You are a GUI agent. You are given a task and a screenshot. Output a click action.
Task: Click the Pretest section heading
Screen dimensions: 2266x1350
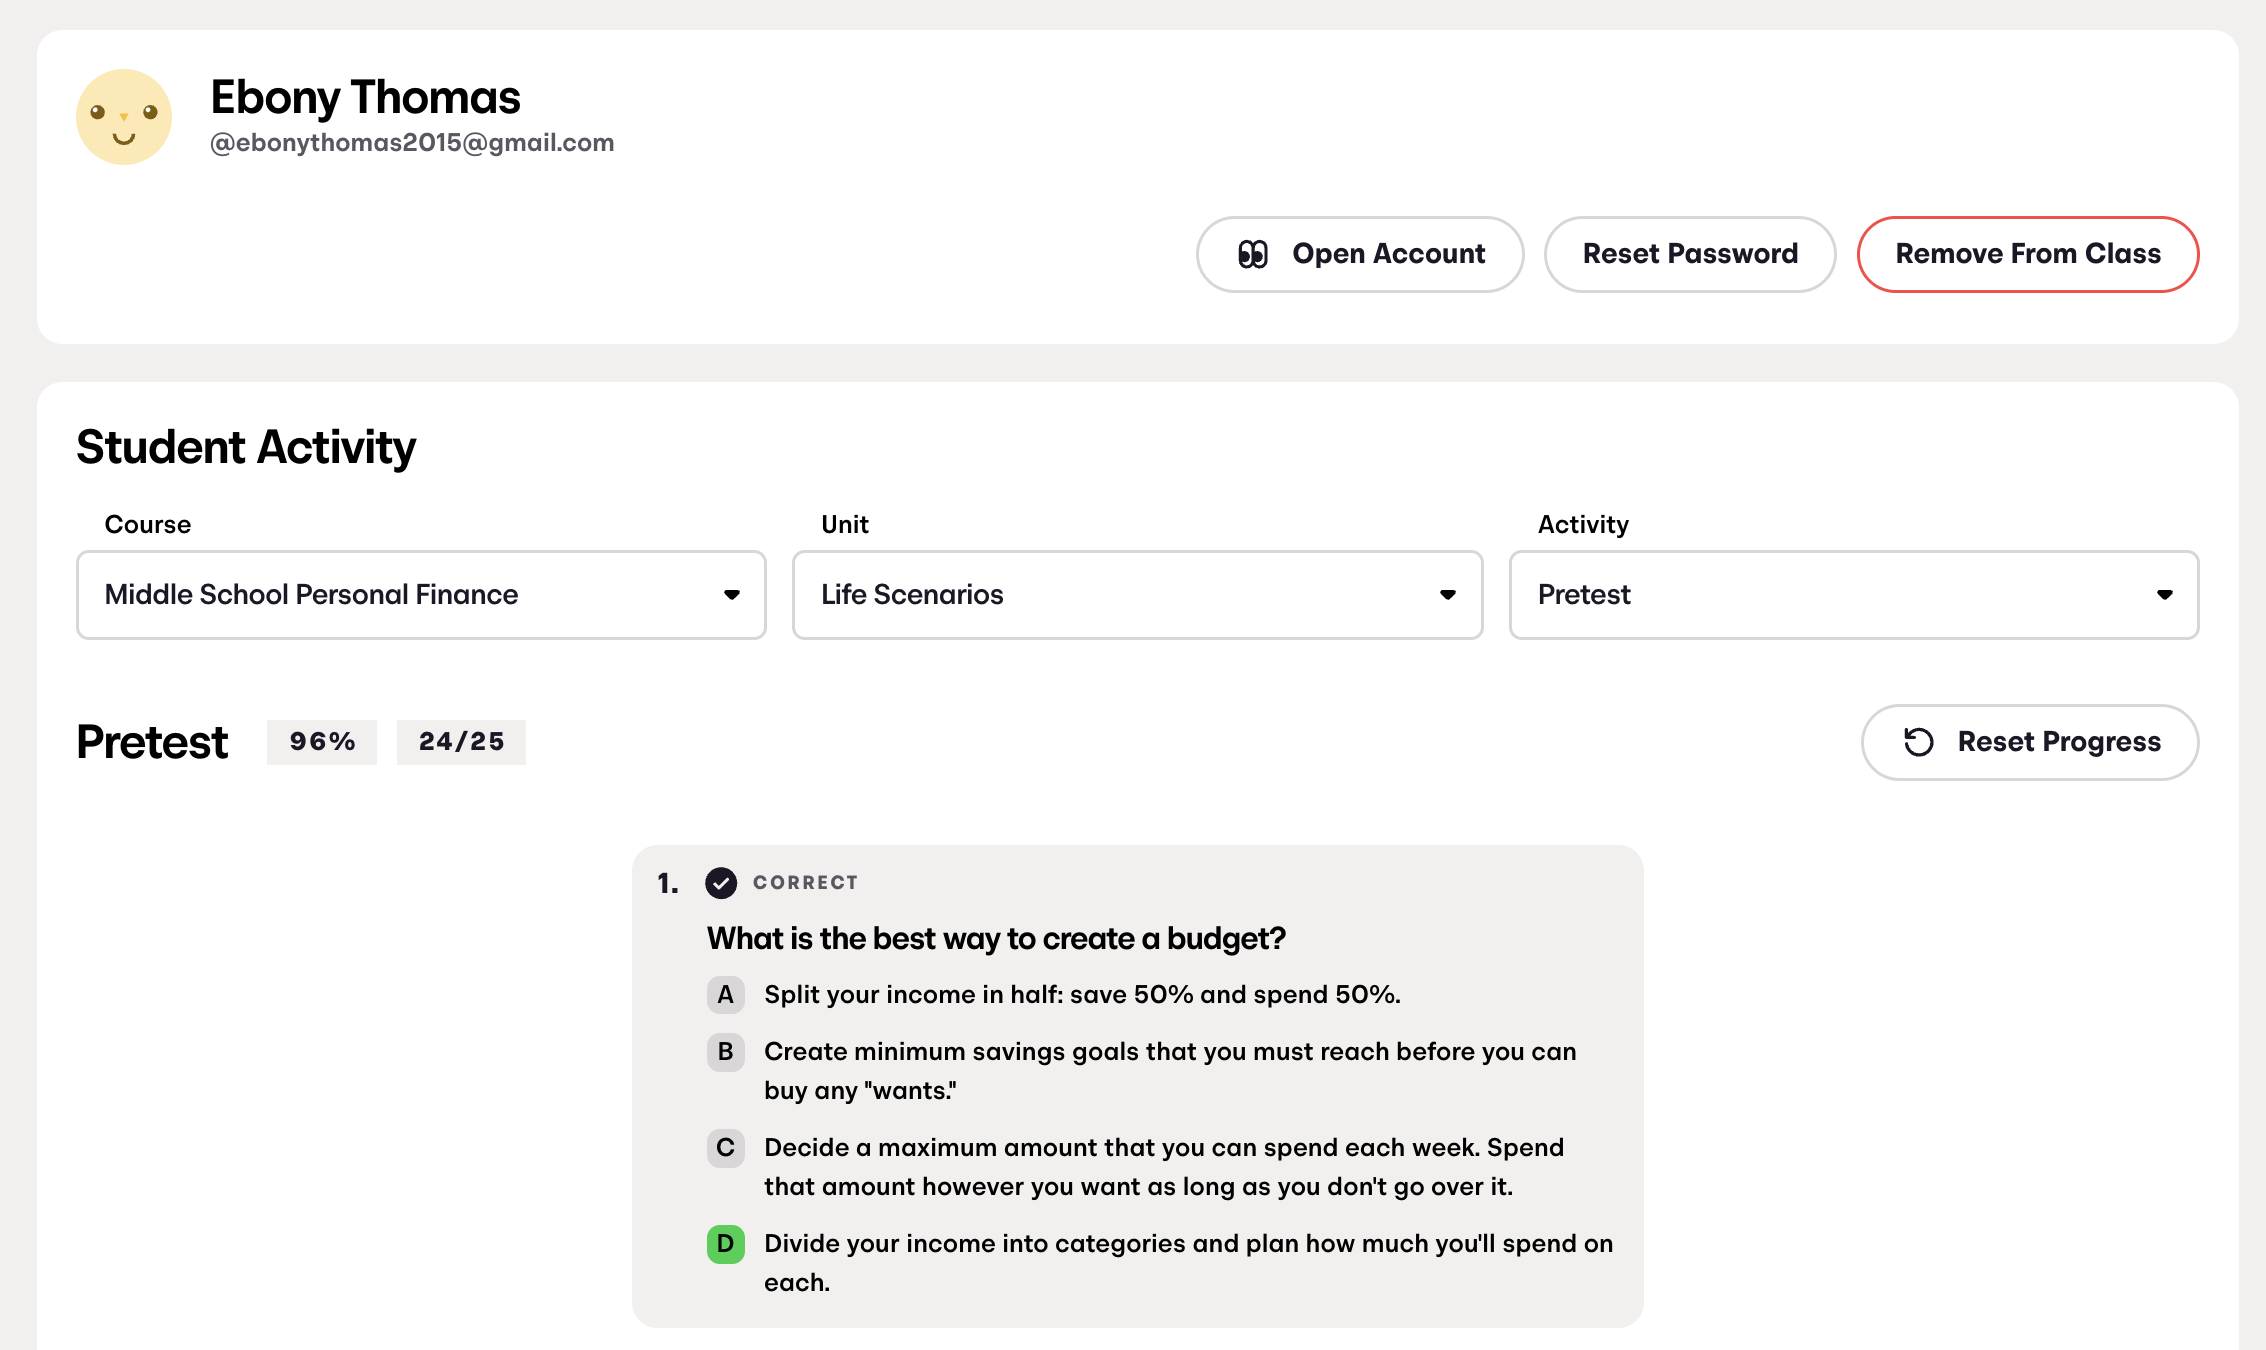(152, 742)
